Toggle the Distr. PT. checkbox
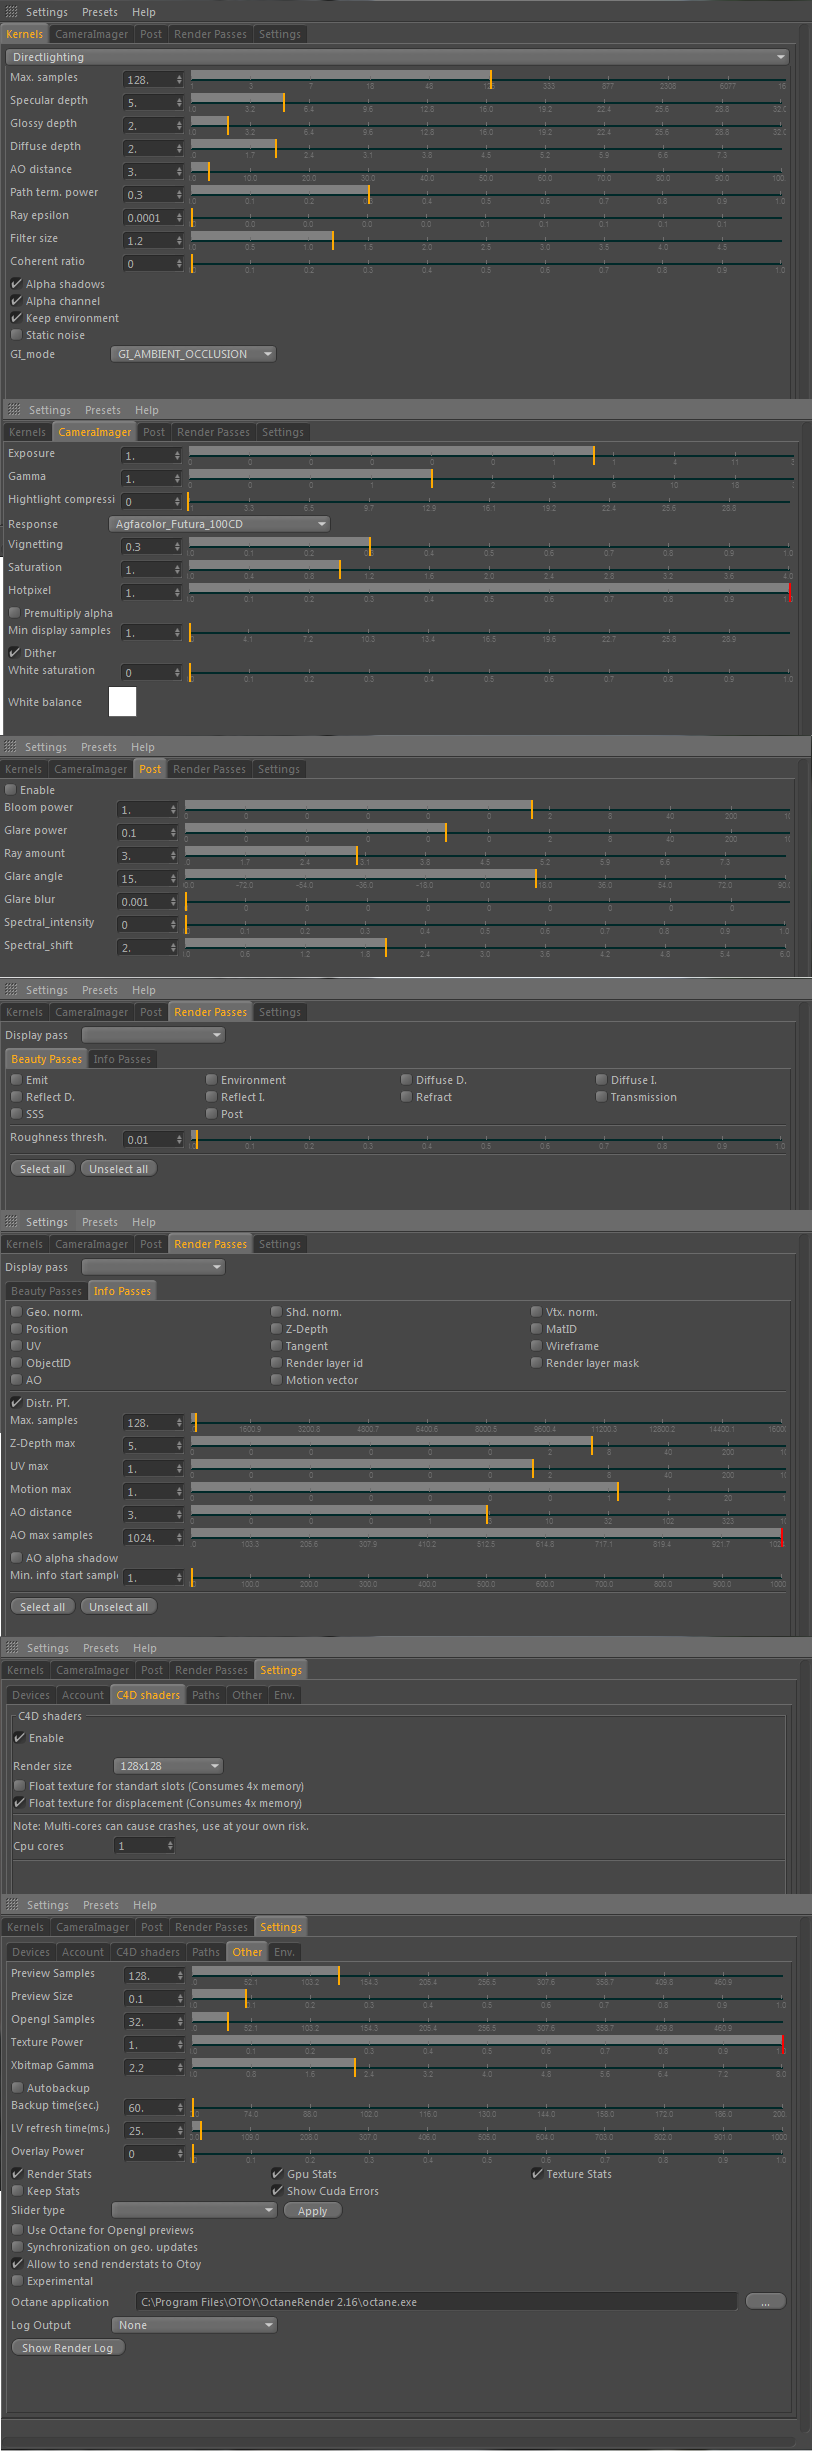813x2451 pixels. [x=16, y=1403]
